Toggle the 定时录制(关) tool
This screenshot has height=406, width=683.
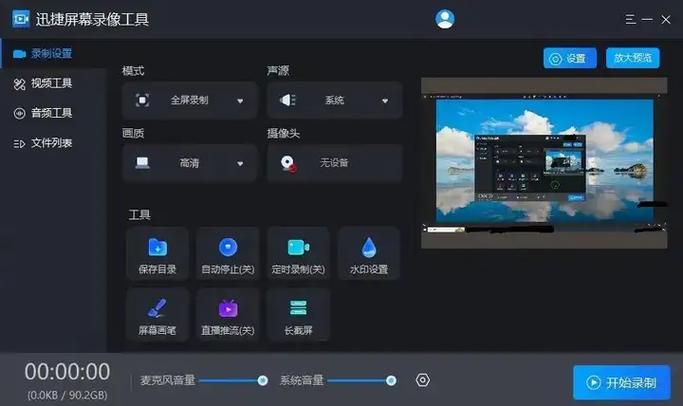(298, 254)
